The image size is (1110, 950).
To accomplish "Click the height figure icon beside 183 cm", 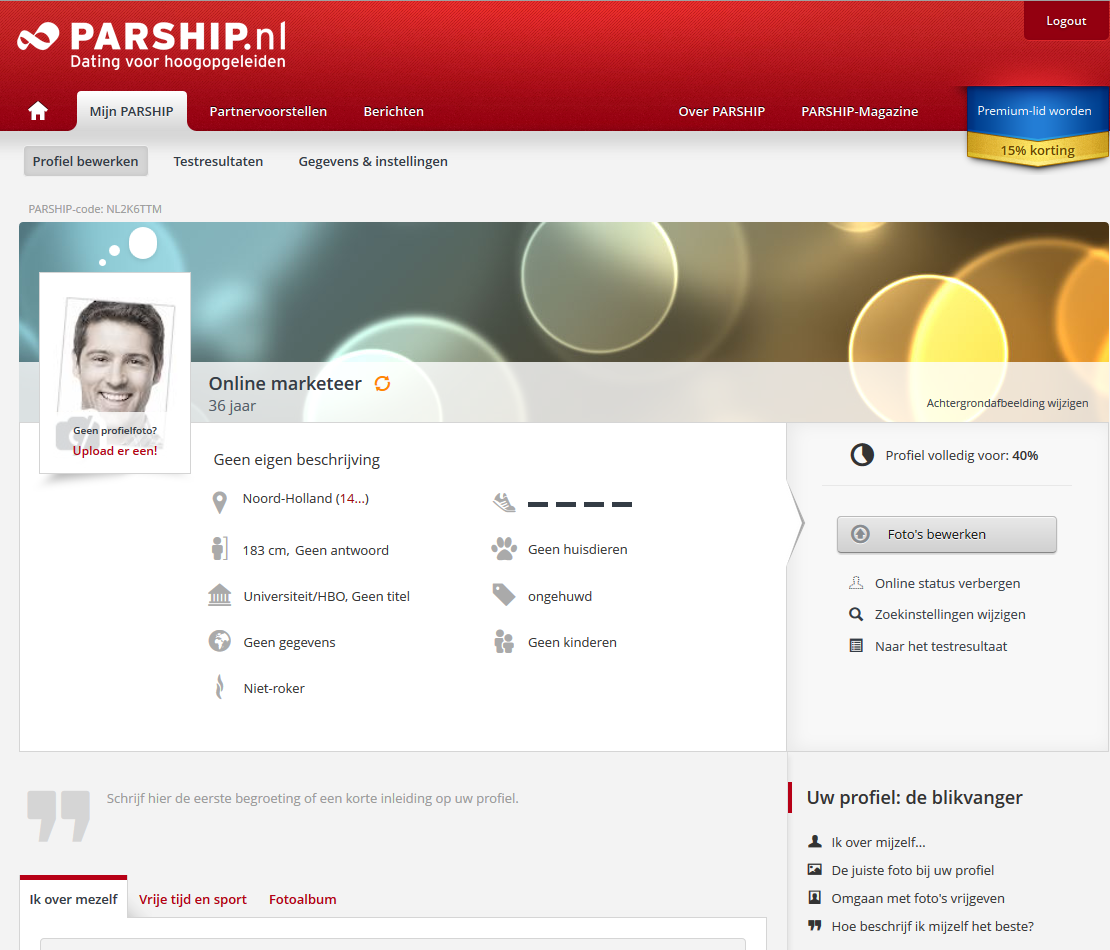I will point(219,549).
